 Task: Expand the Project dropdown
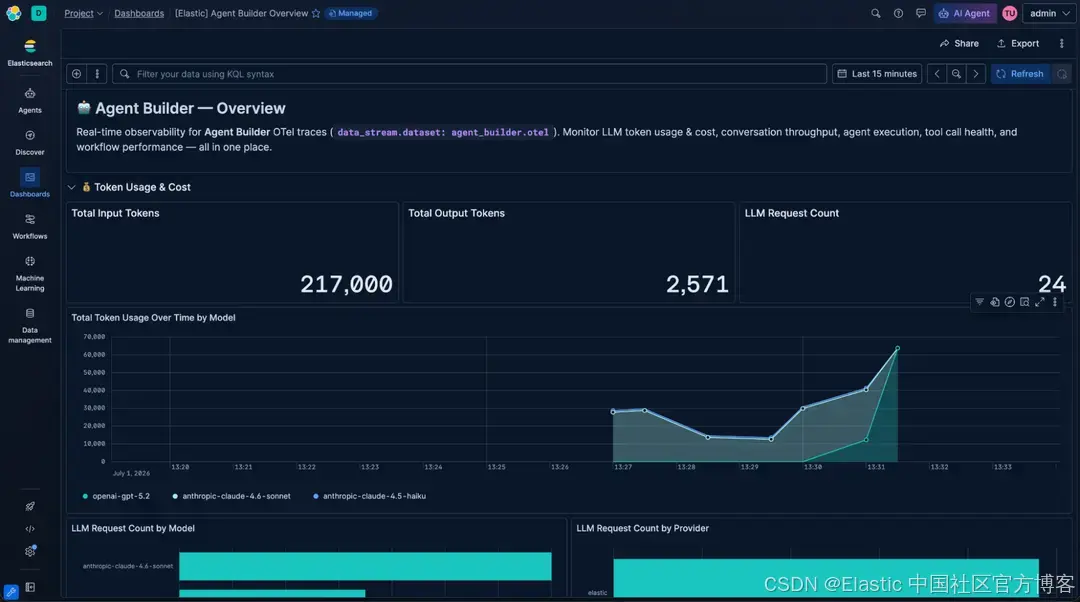(83, 13)
